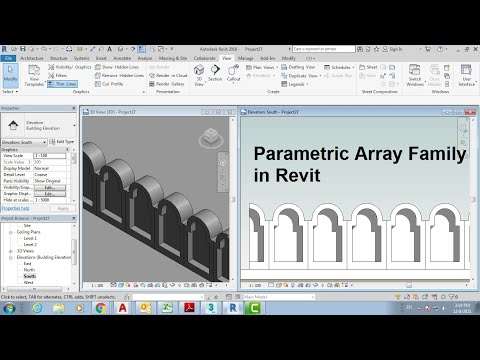Select the South elevation in browser
This screenshot has width=480, height=360.
[x=30, y=276]
